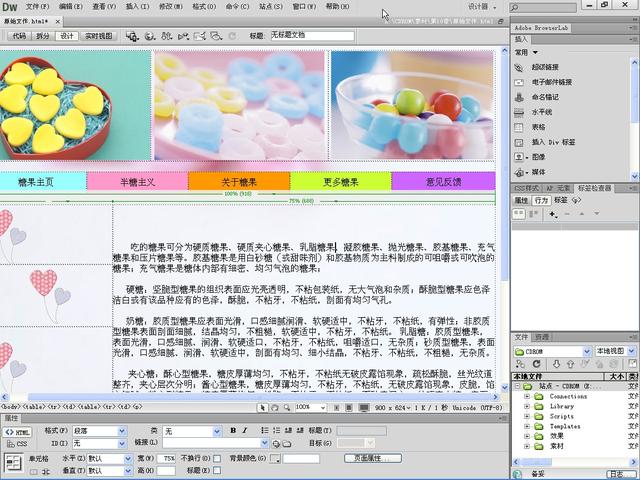Click the add behavior plus icon

point(553,213)
